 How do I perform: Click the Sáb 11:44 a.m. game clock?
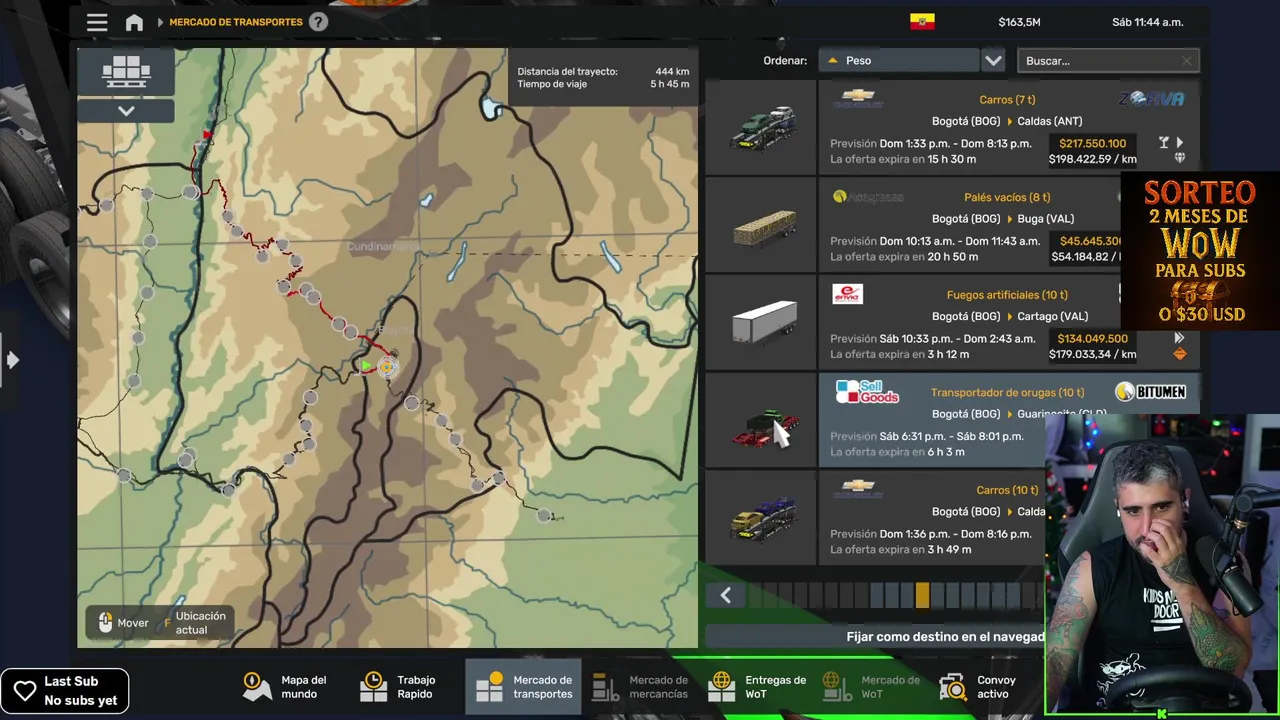[1147, 22]
